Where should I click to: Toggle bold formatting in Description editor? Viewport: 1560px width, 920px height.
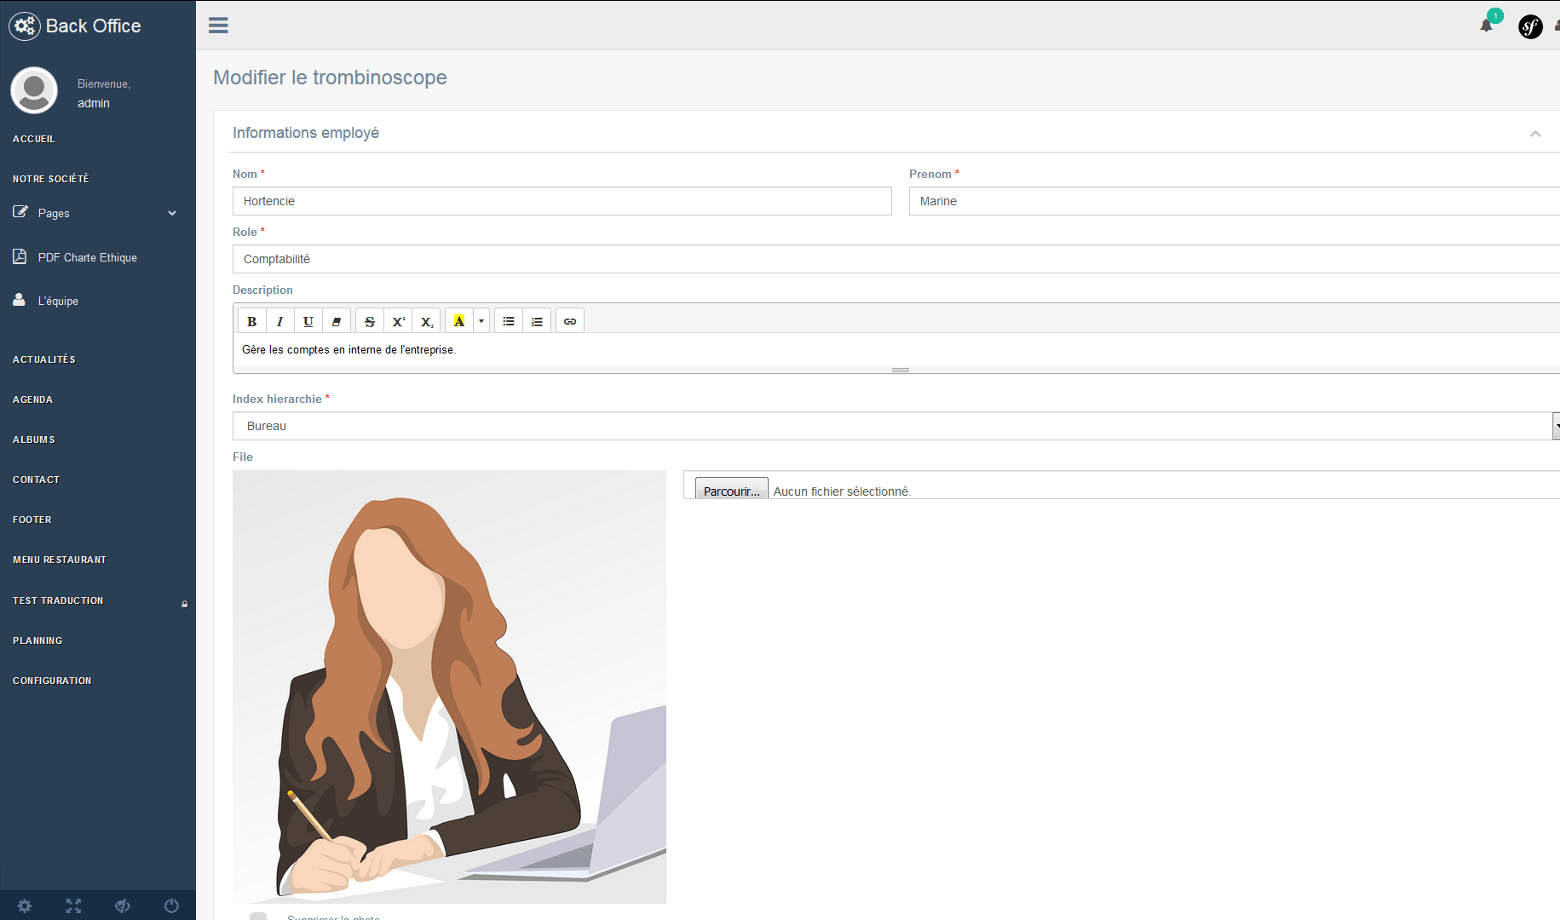(x=252, y=321)
